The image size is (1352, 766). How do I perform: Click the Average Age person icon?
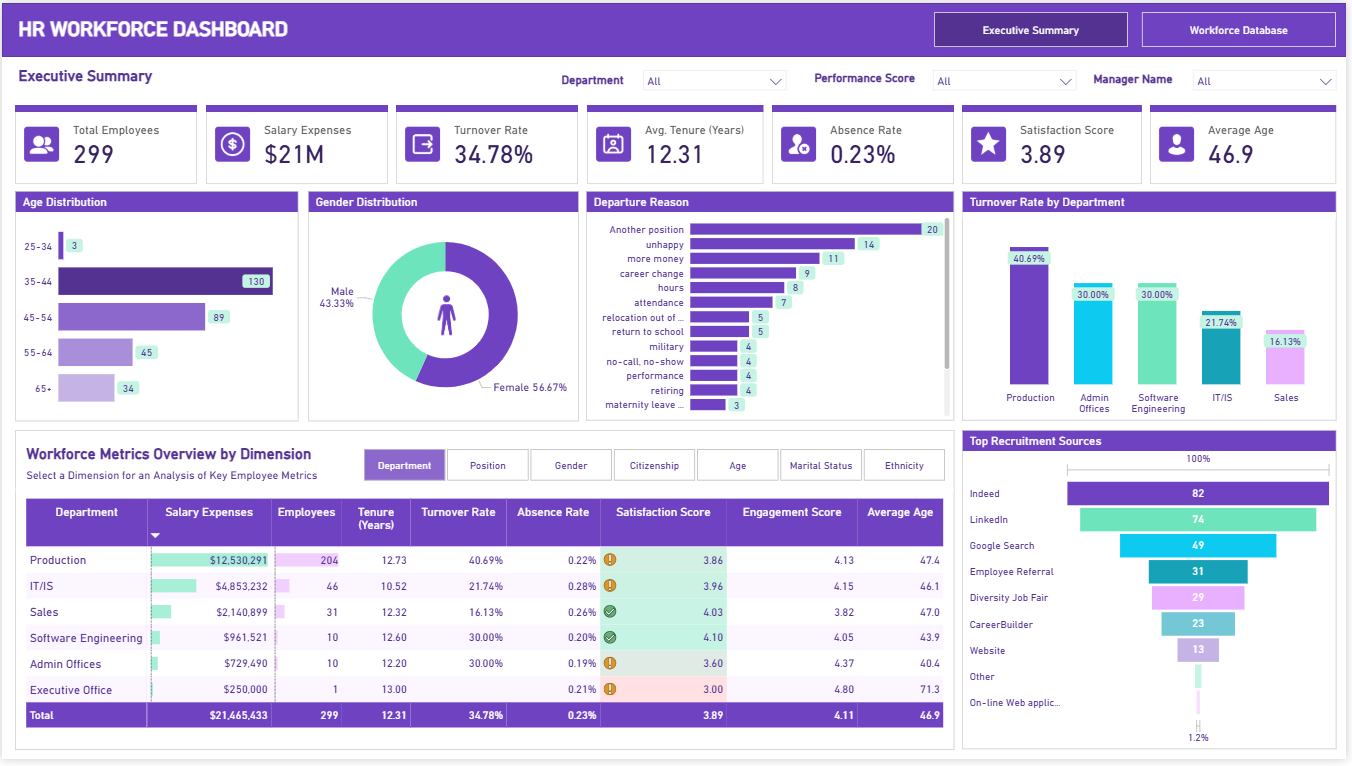tap(1177, 144)
